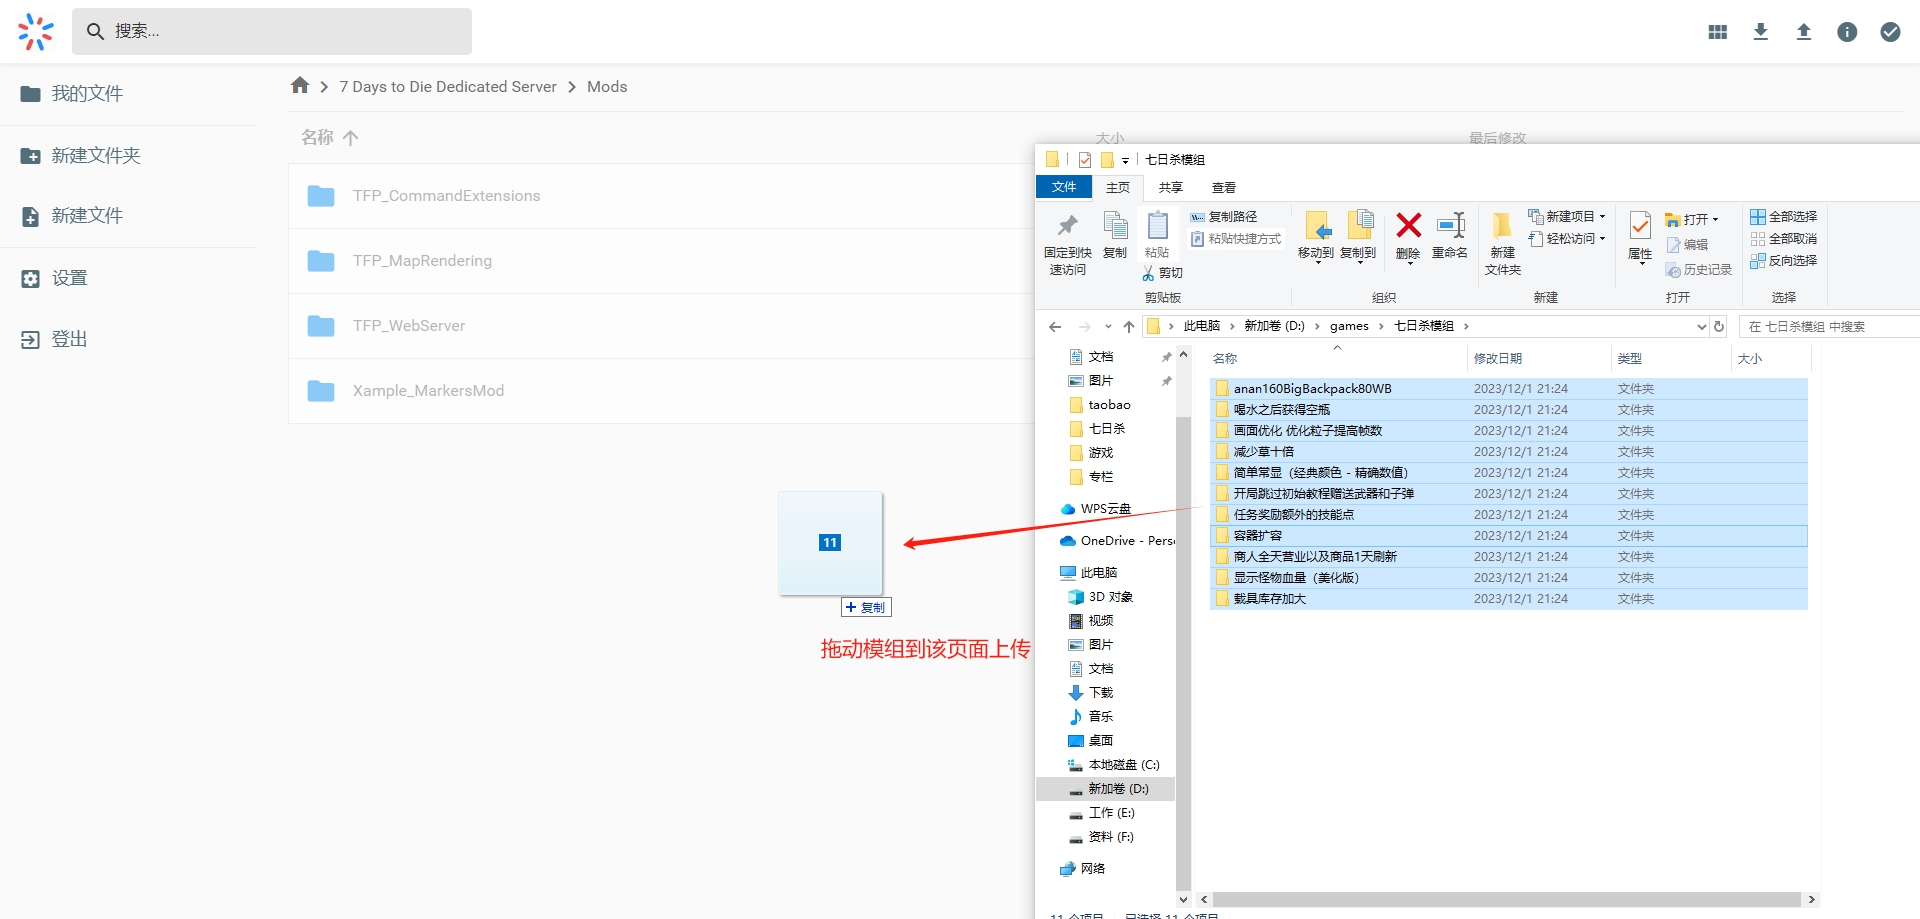1920x919 pixels.
Task: Click the Mods breadcrumb link
Action: (607, 87)
